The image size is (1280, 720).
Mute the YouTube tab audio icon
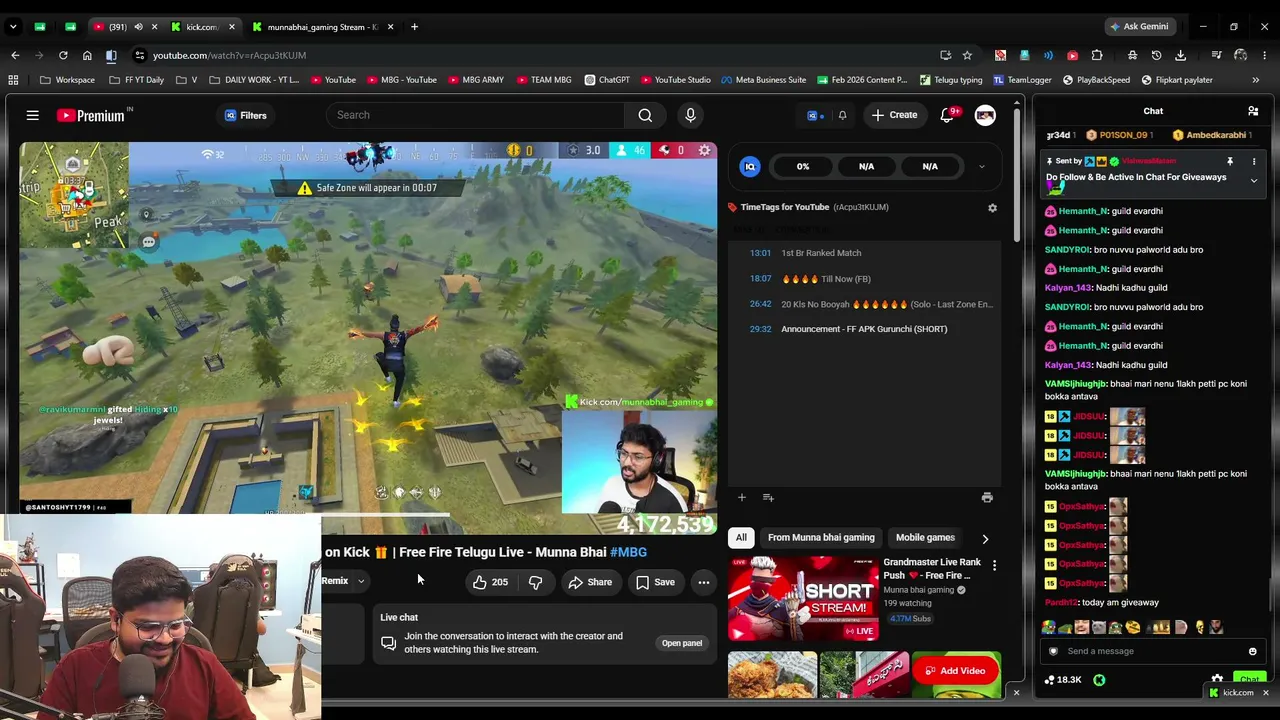[x=138, y=27]
